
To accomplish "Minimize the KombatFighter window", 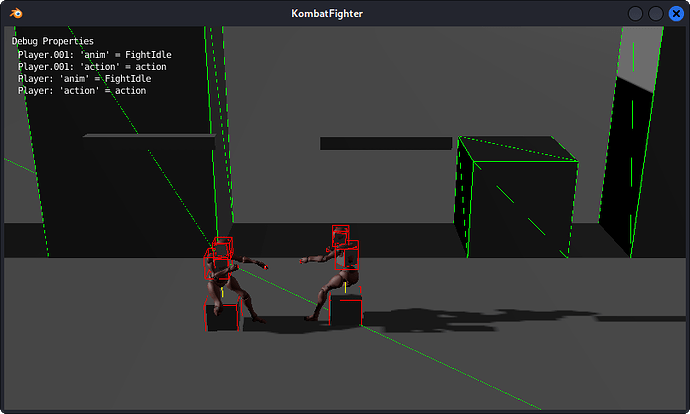I will 635,14.
